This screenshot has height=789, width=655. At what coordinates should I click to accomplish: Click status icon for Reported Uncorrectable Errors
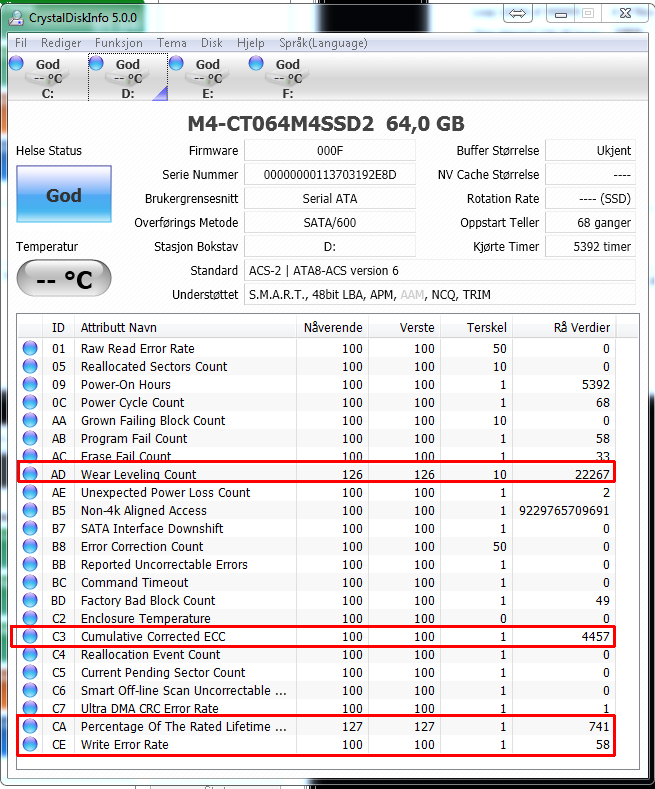coord(30,564)
